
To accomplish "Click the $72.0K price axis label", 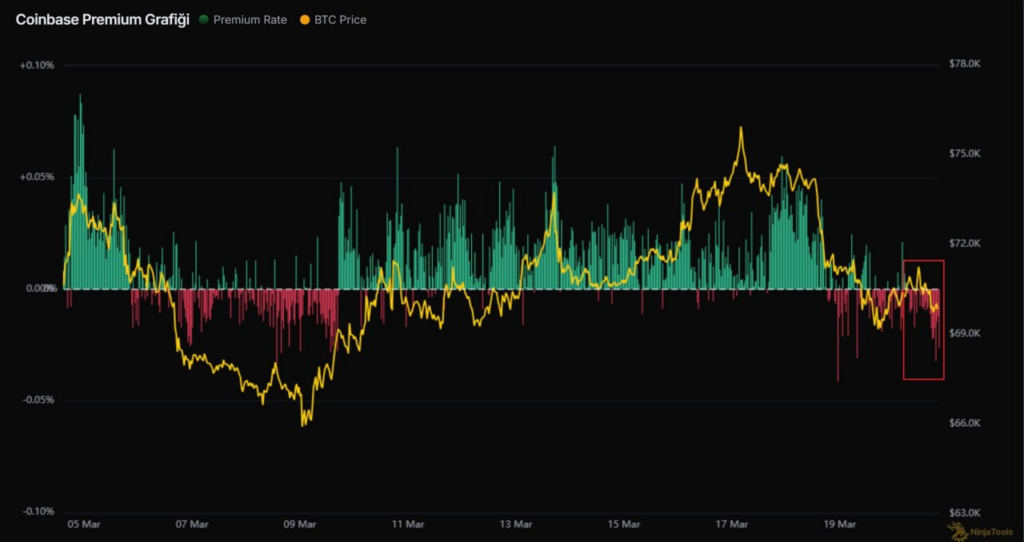I will coord(965,244).
